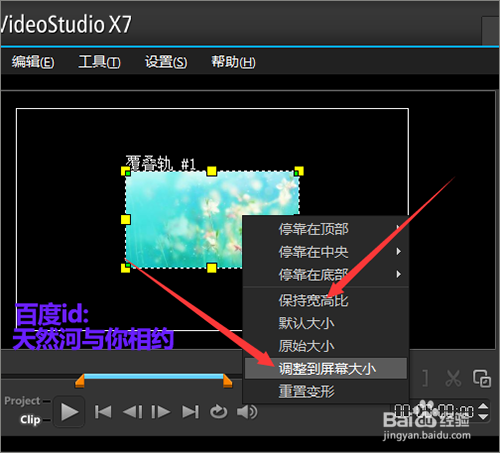This screenshot has height=453, width=500.
Task: Open the 工具(T) menu
Action: click(99, 62)
